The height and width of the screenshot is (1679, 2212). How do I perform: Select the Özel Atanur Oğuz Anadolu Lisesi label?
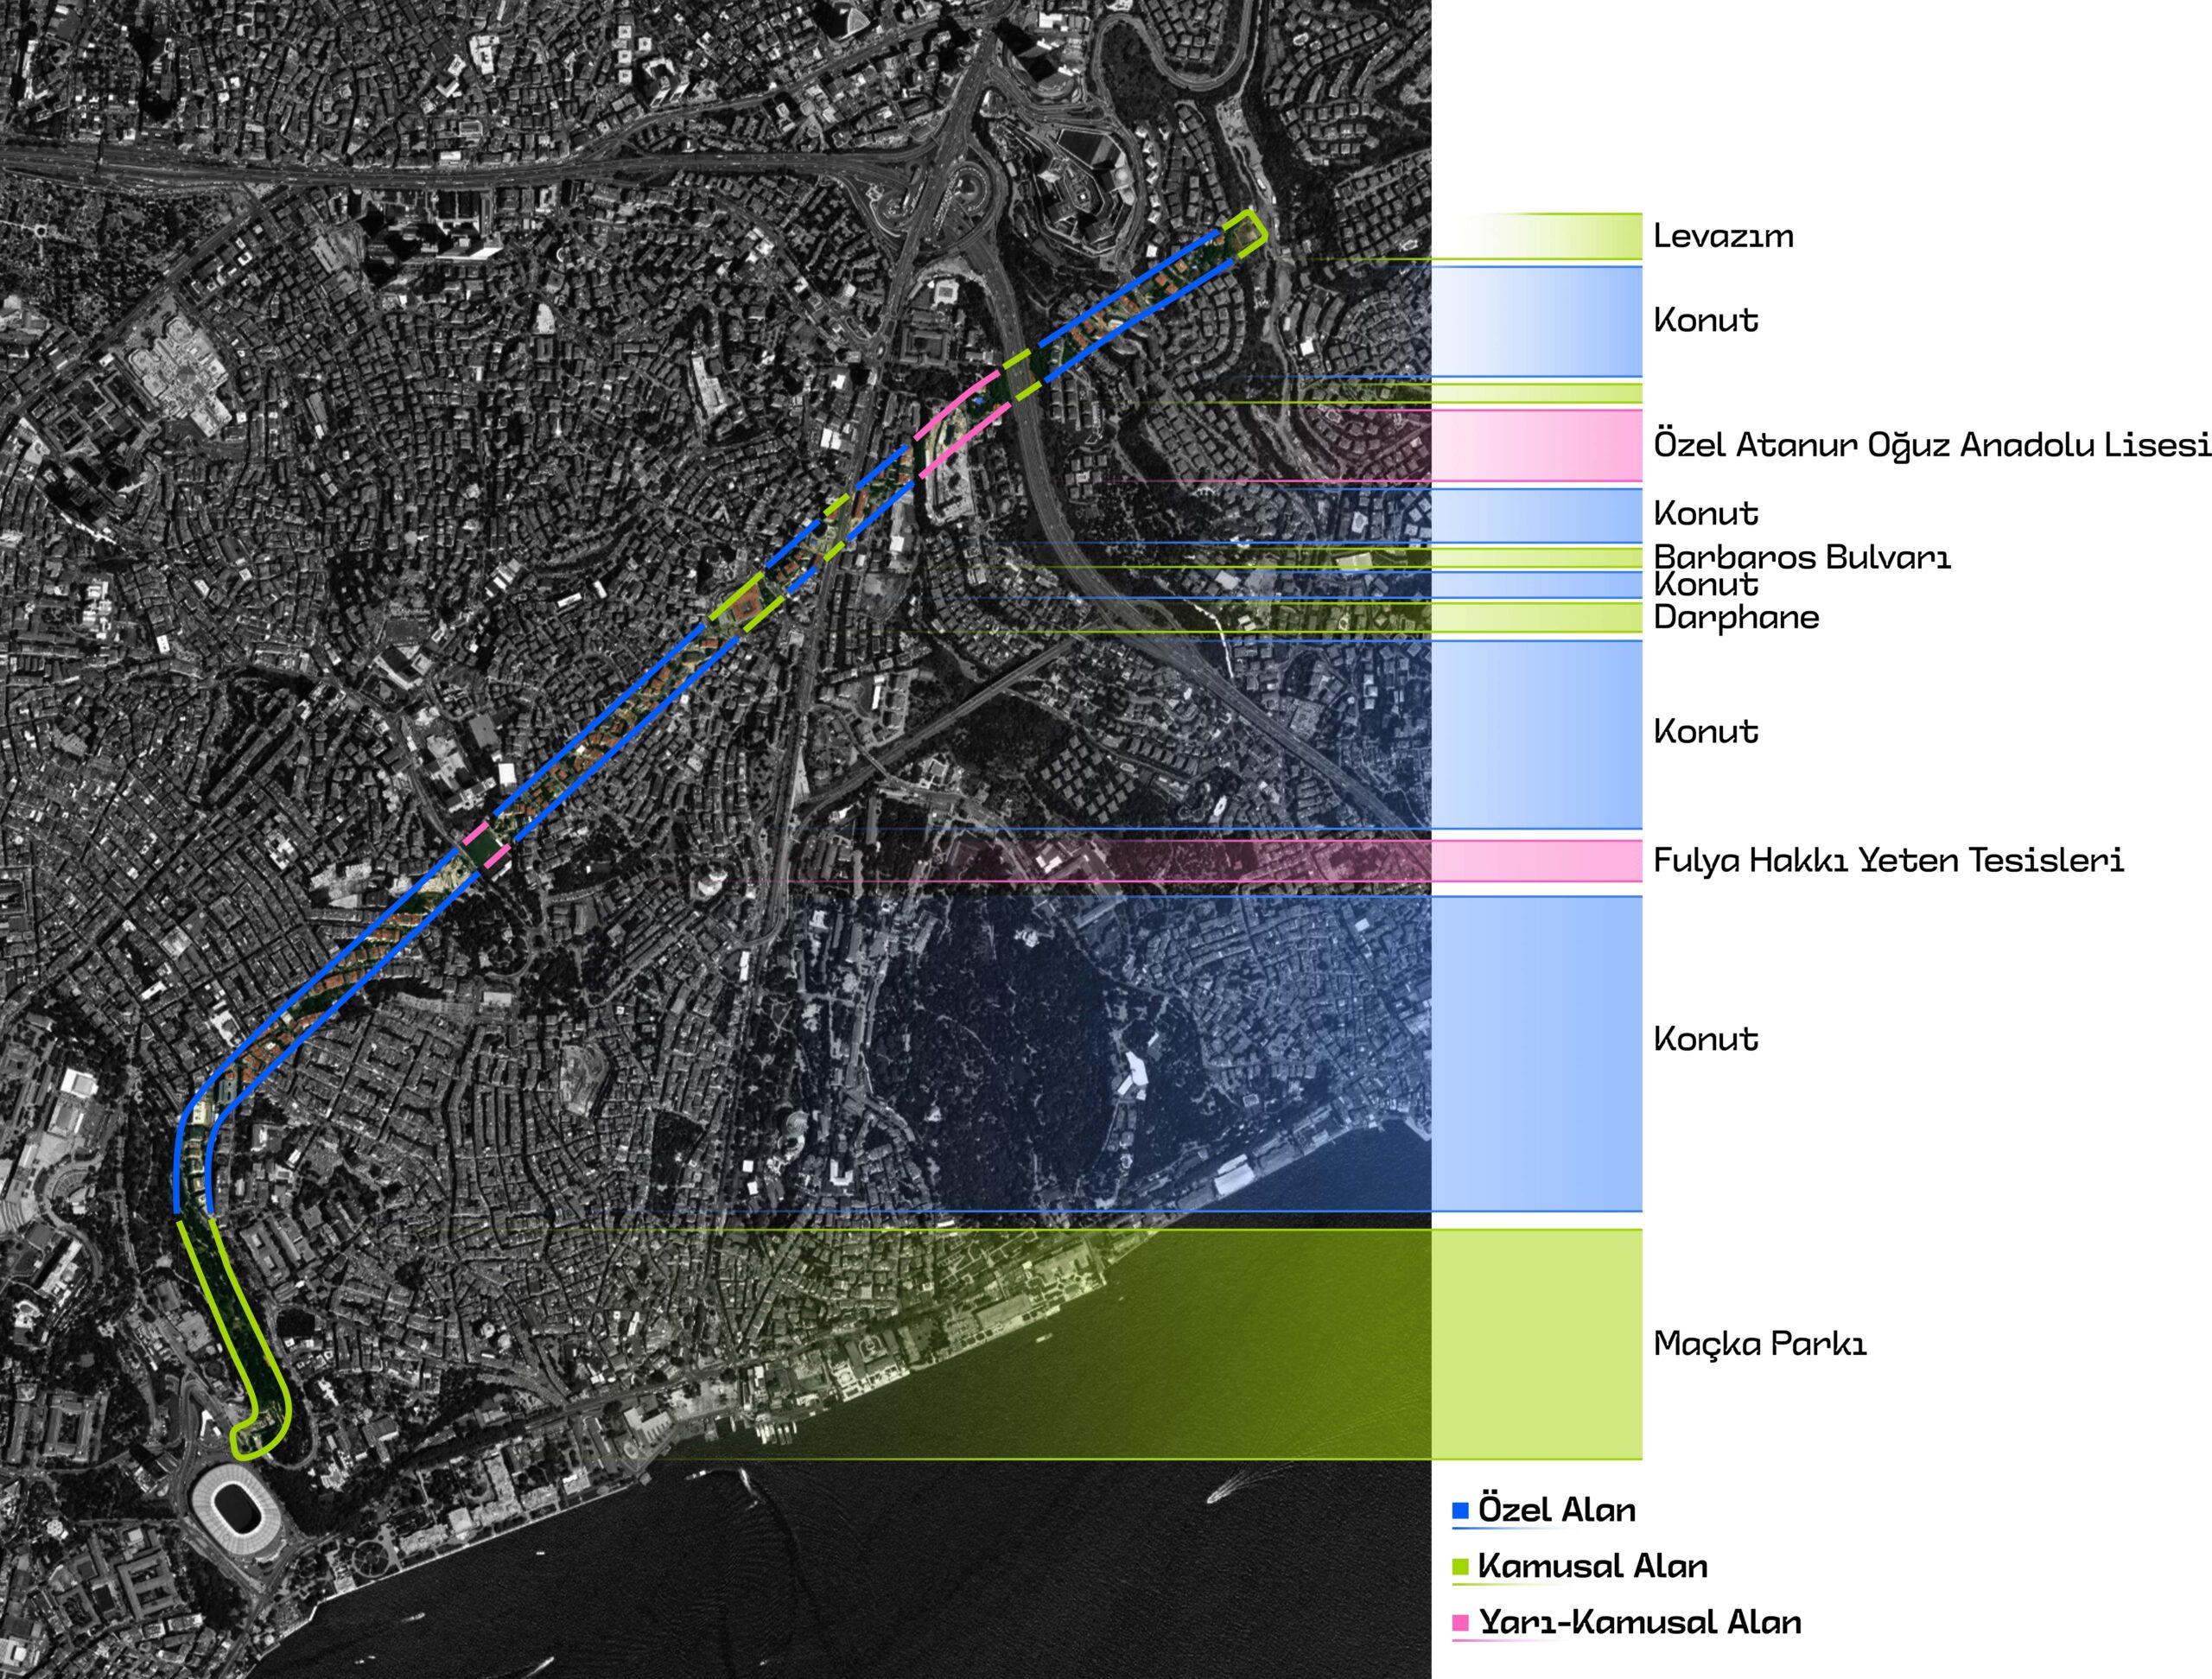pos(1931,445)
